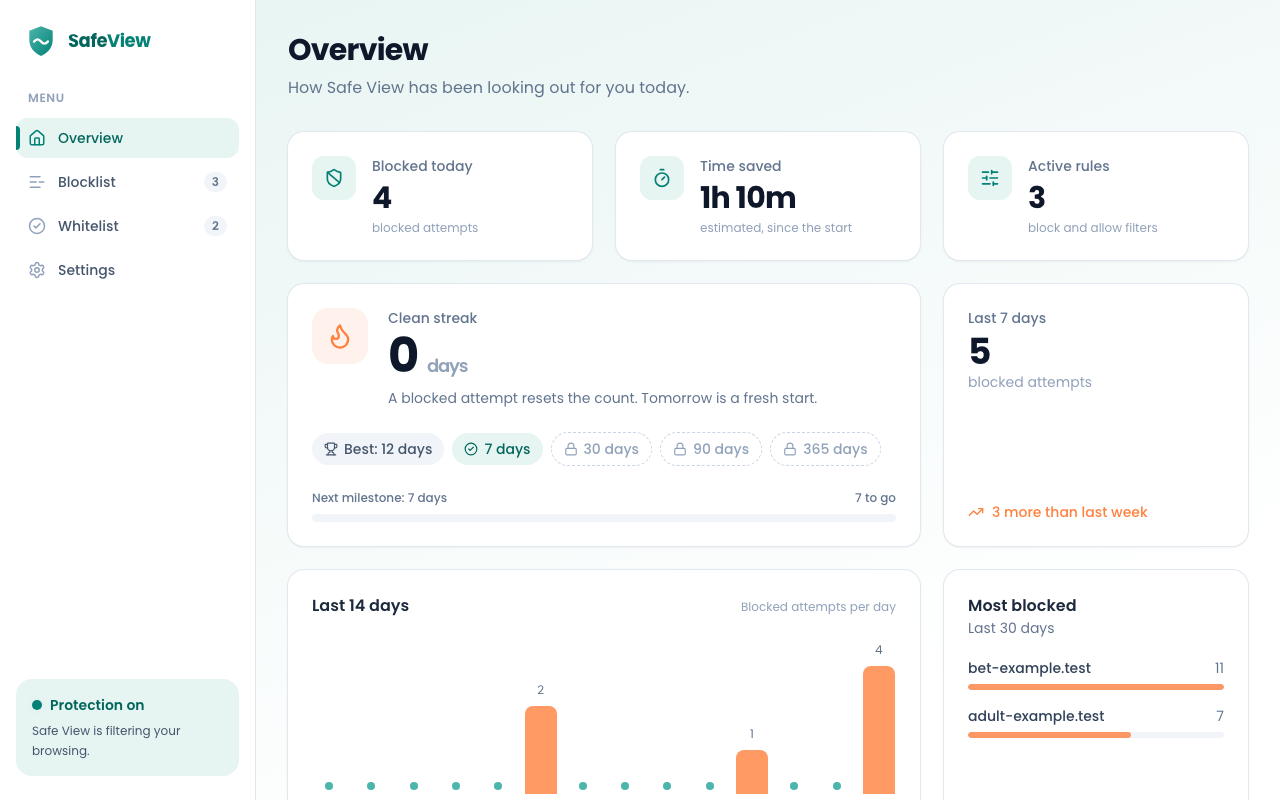Open the Whitelist menu item
Screen dimensions: 1280x800
(x=127, y=226)
